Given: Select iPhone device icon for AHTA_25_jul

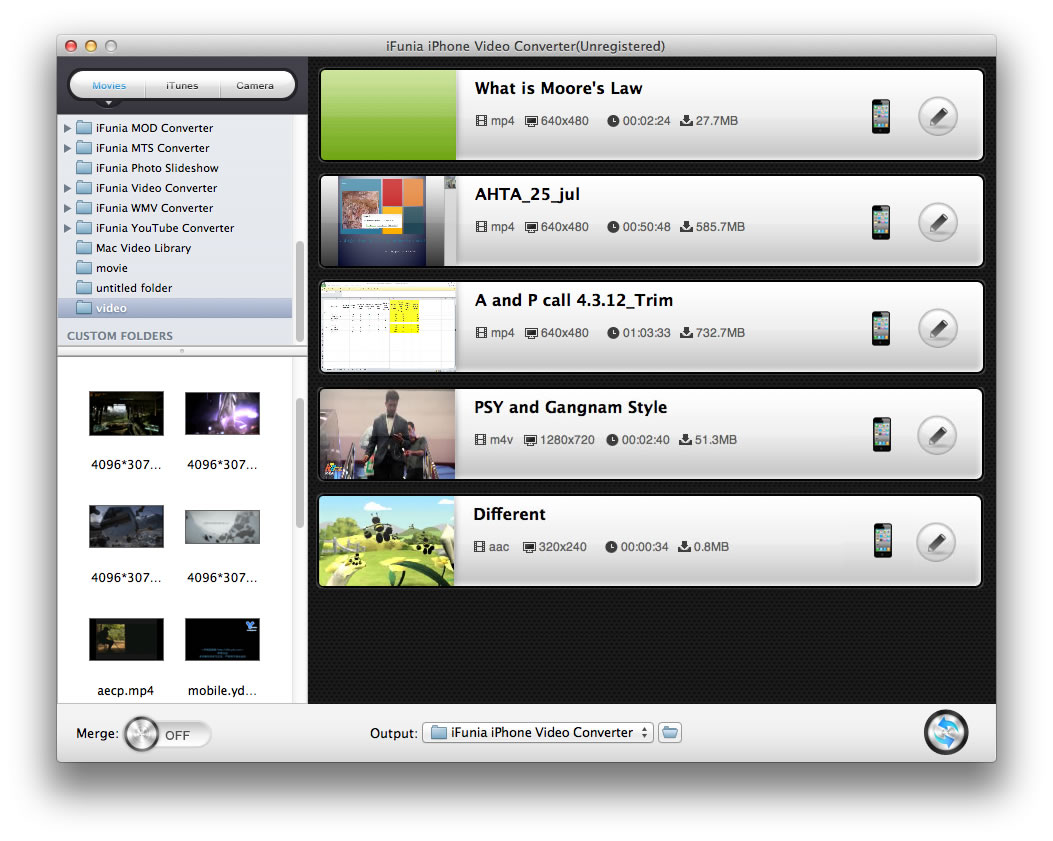Looking at the screenshot, I should (x=880, y=222).
